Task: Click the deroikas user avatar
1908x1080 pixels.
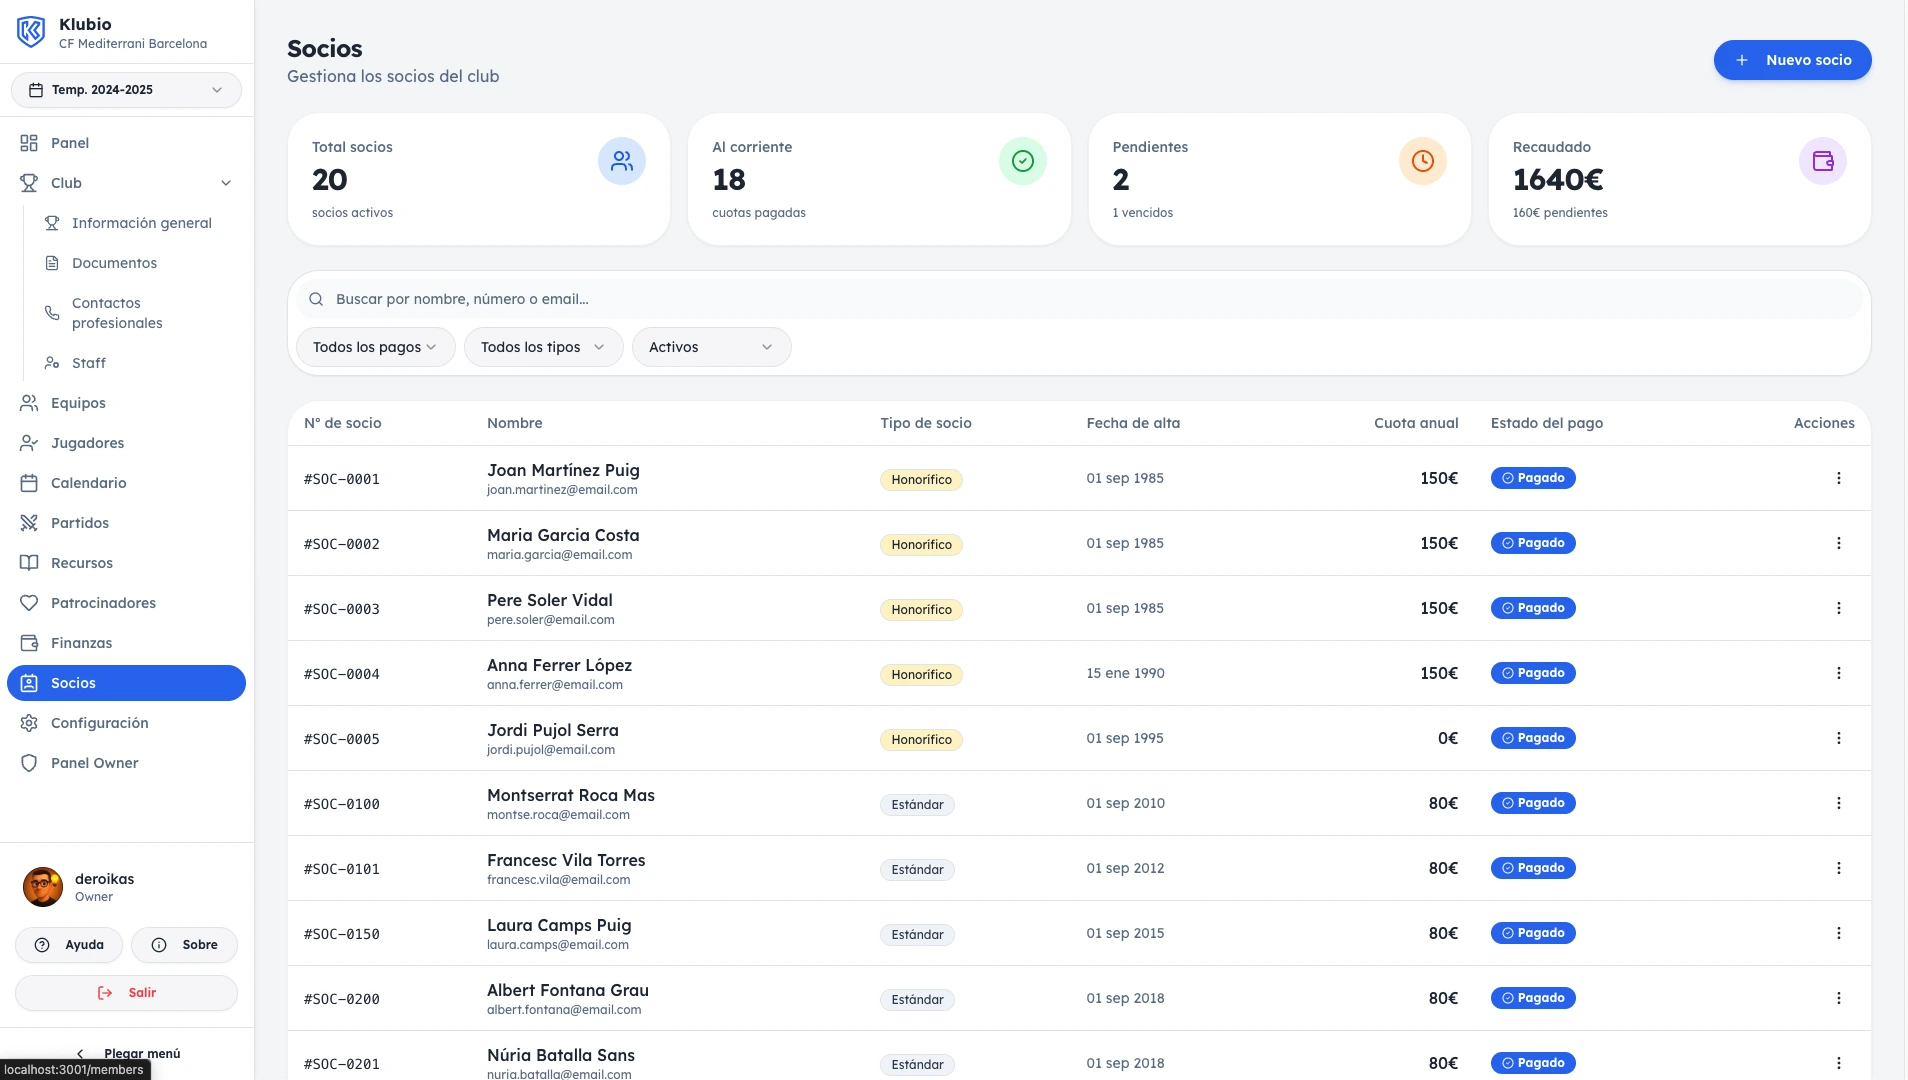Action: coord(43,887)
